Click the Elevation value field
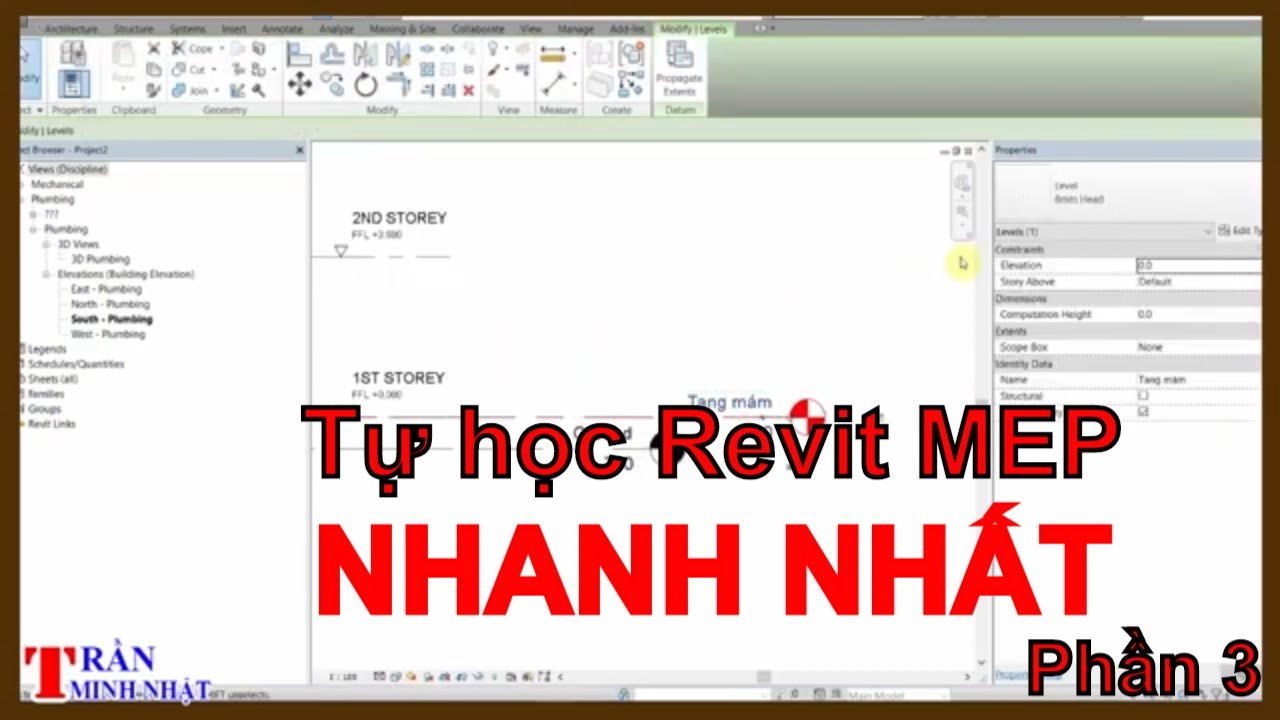1280x720 pixels. click(1197, 265)
